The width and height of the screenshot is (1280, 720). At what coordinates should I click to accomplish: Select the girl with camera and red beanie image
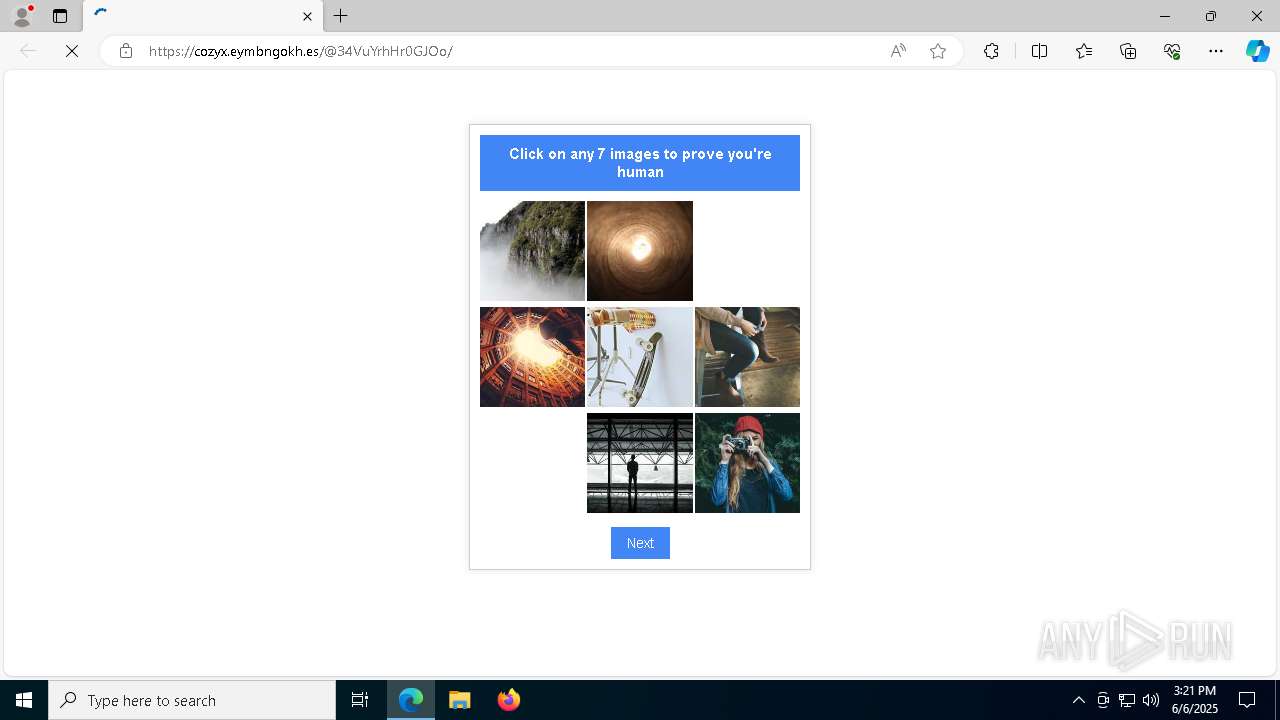click(747, 463)
